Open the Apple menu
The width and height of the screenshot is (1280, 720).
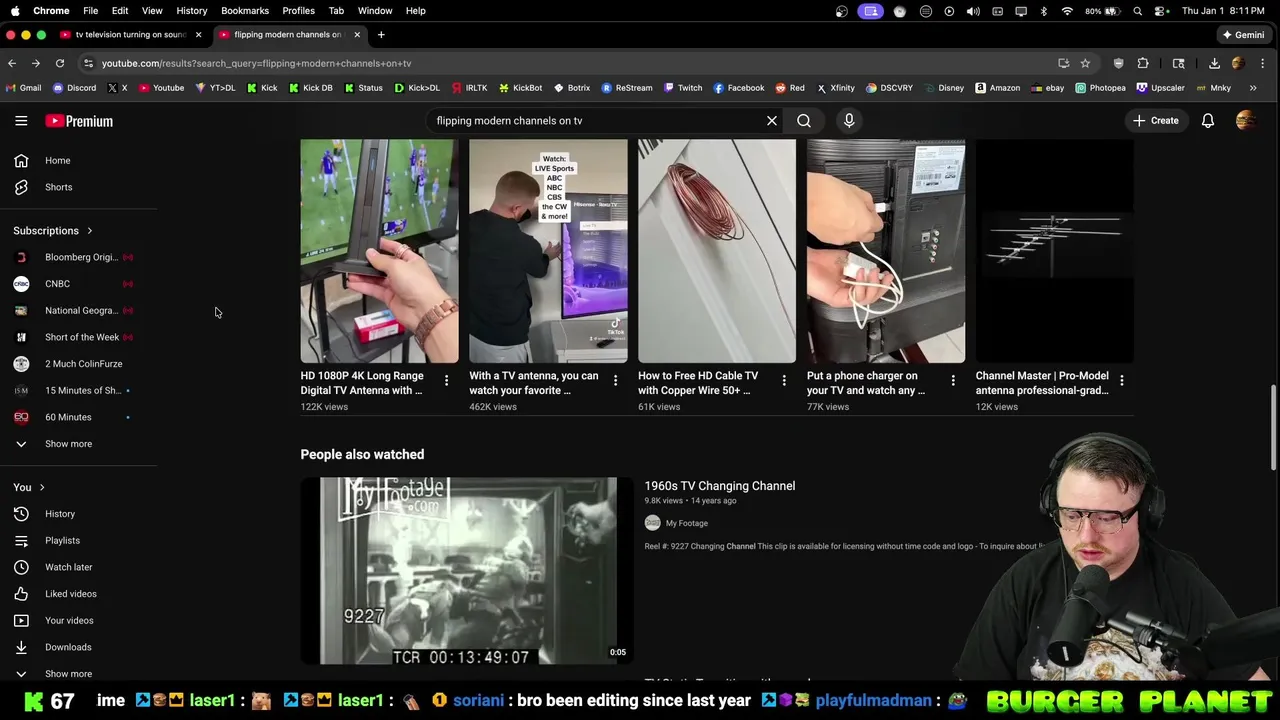click(14, 10)
